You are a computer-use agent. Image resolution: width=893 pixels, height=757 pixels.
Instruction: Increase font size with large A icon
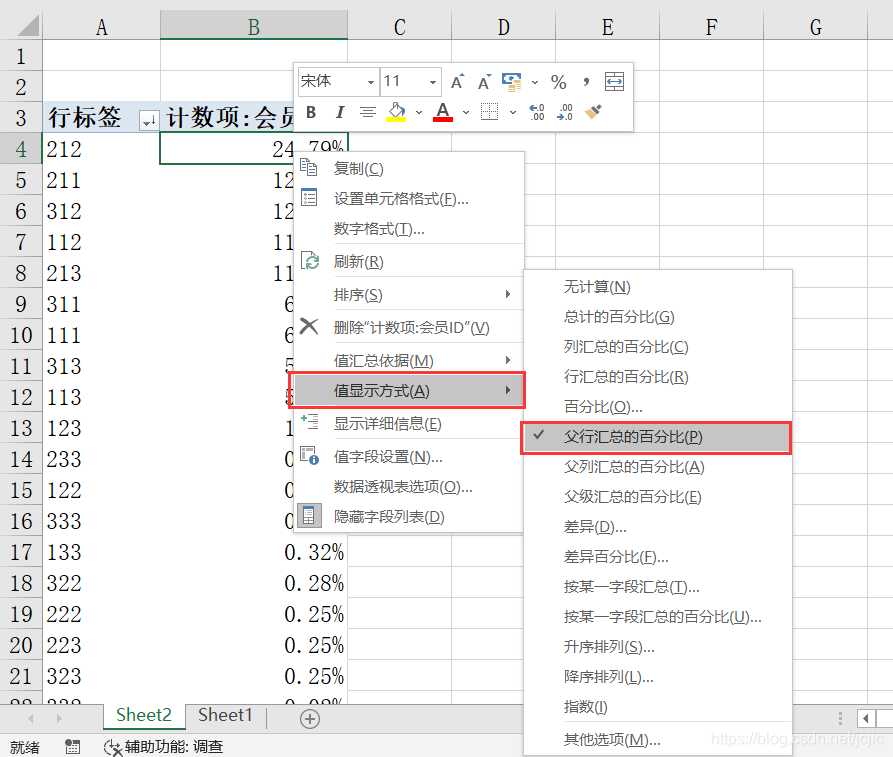coord(457,82)
